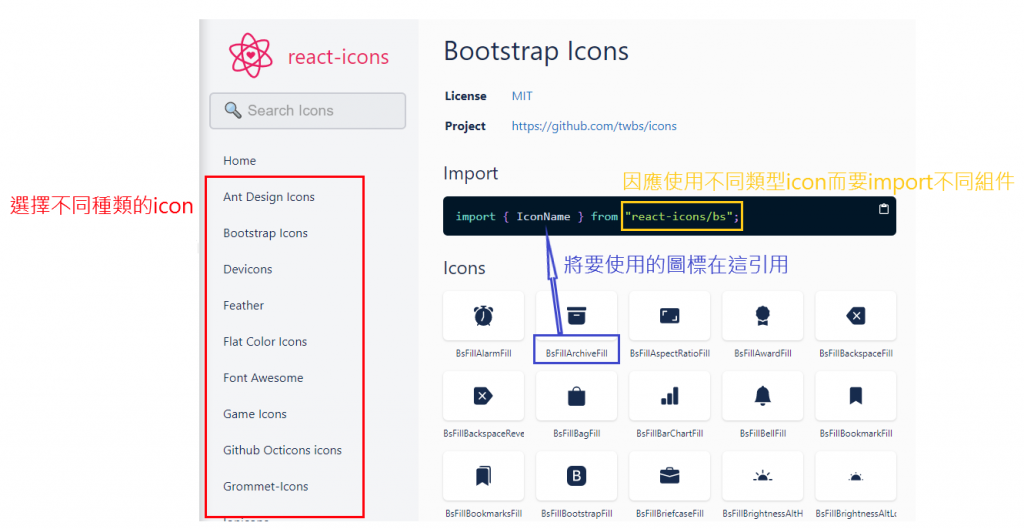The height and width of the screenshot is (529, 1024).
Task: Open Ant Design Icons category
Action: pos(268,197)
